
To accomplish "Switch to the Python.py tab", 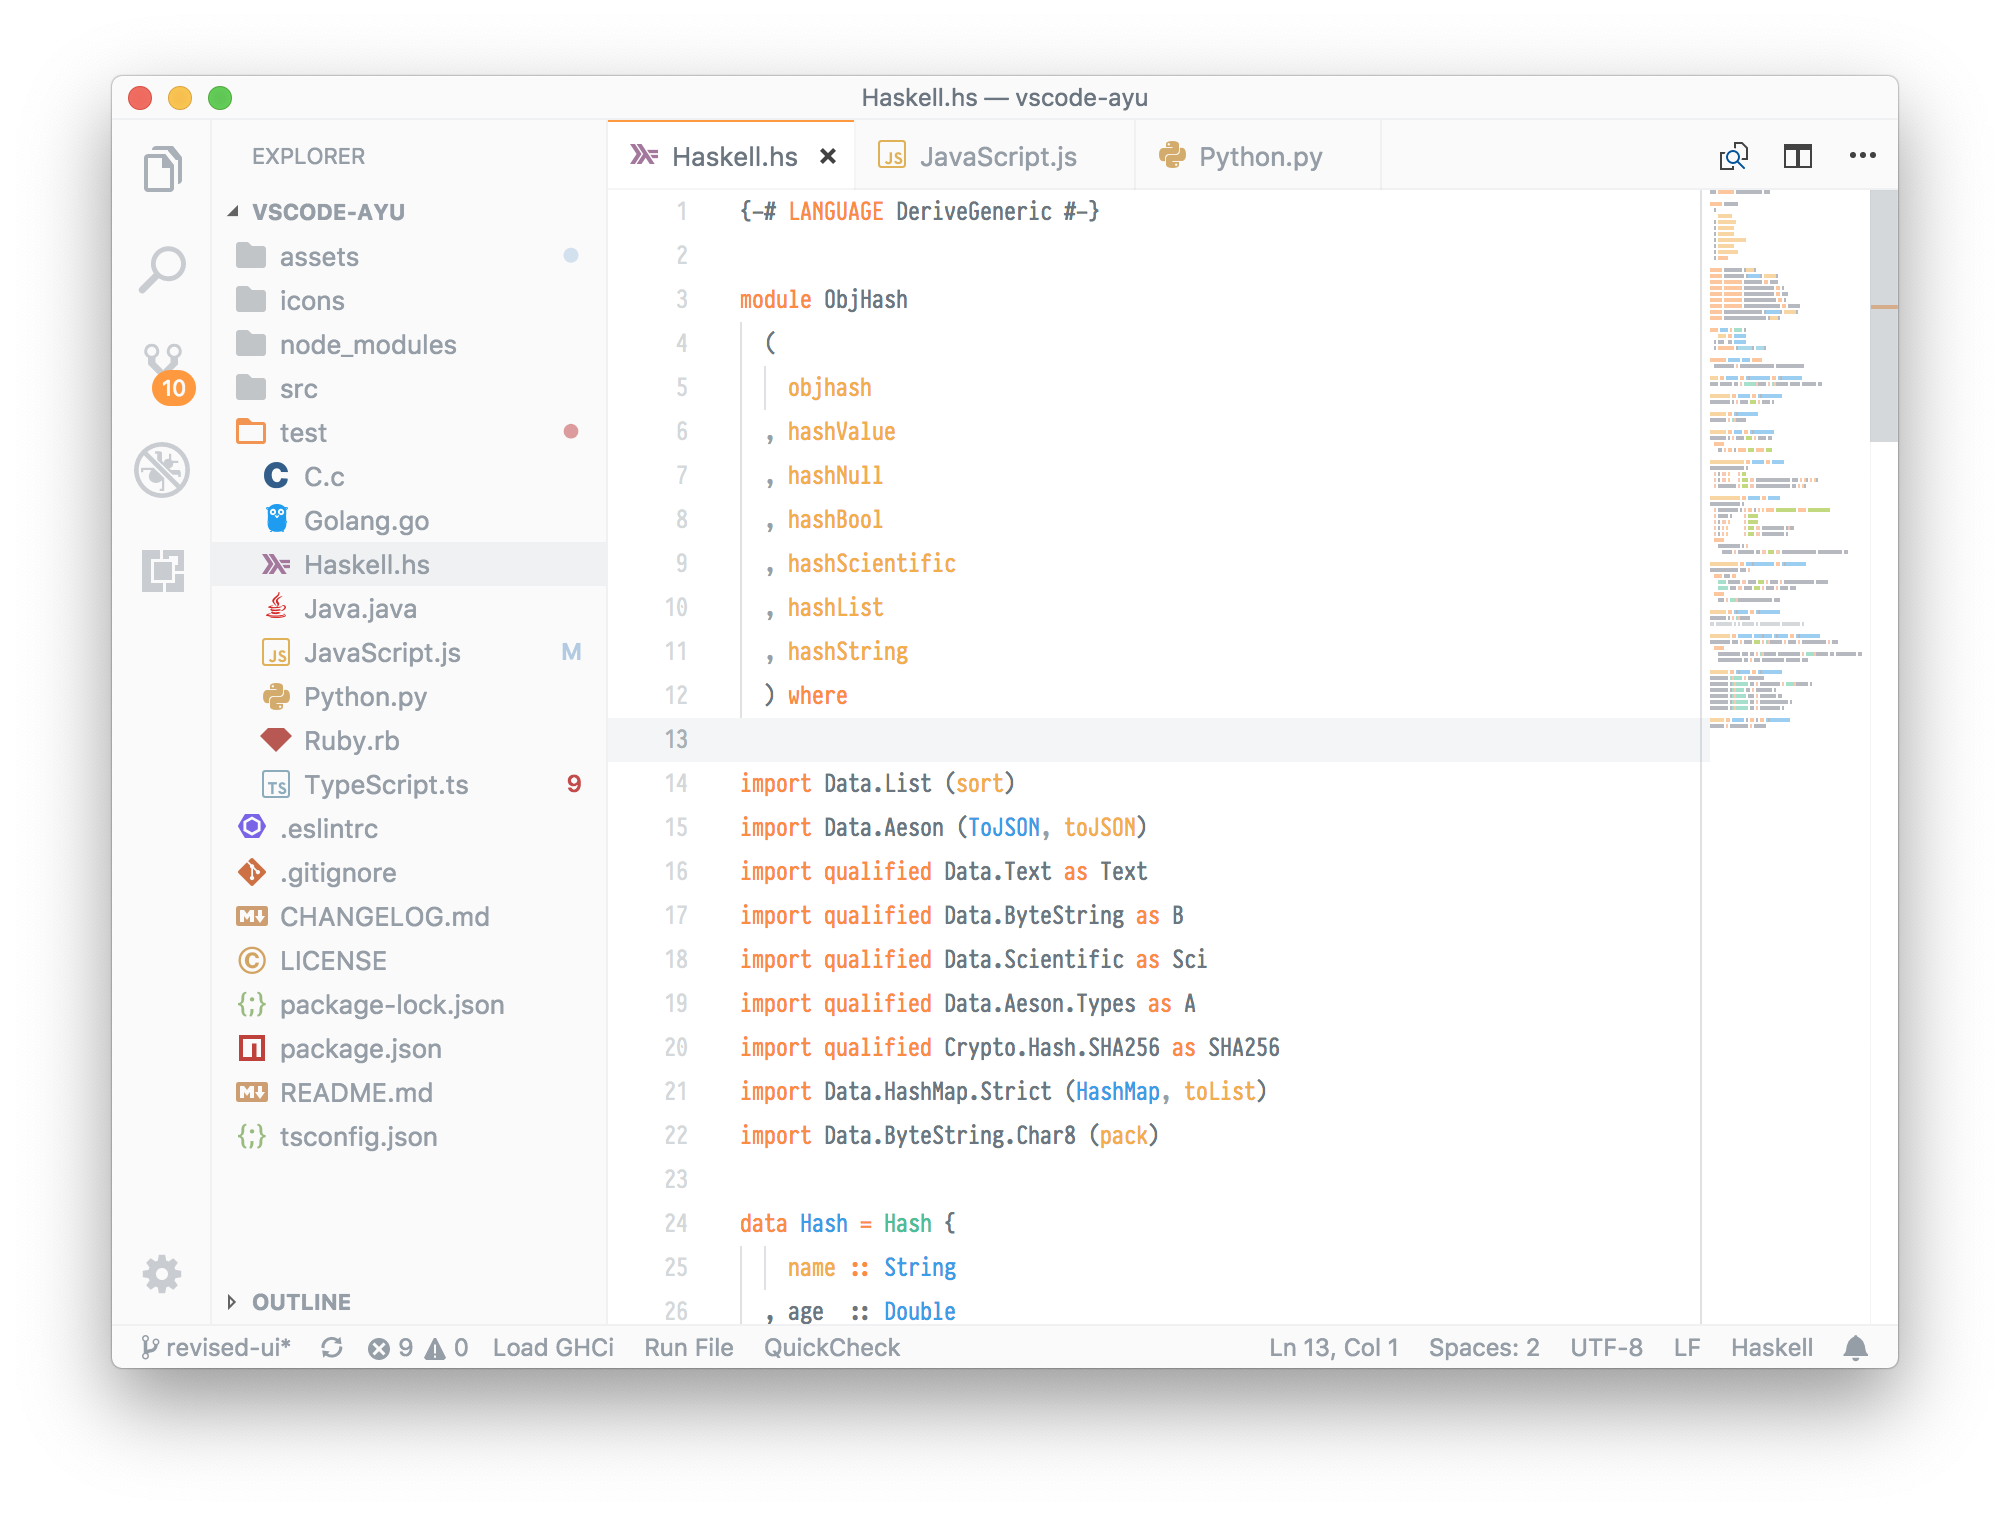I will click(x=1259, y=157).
